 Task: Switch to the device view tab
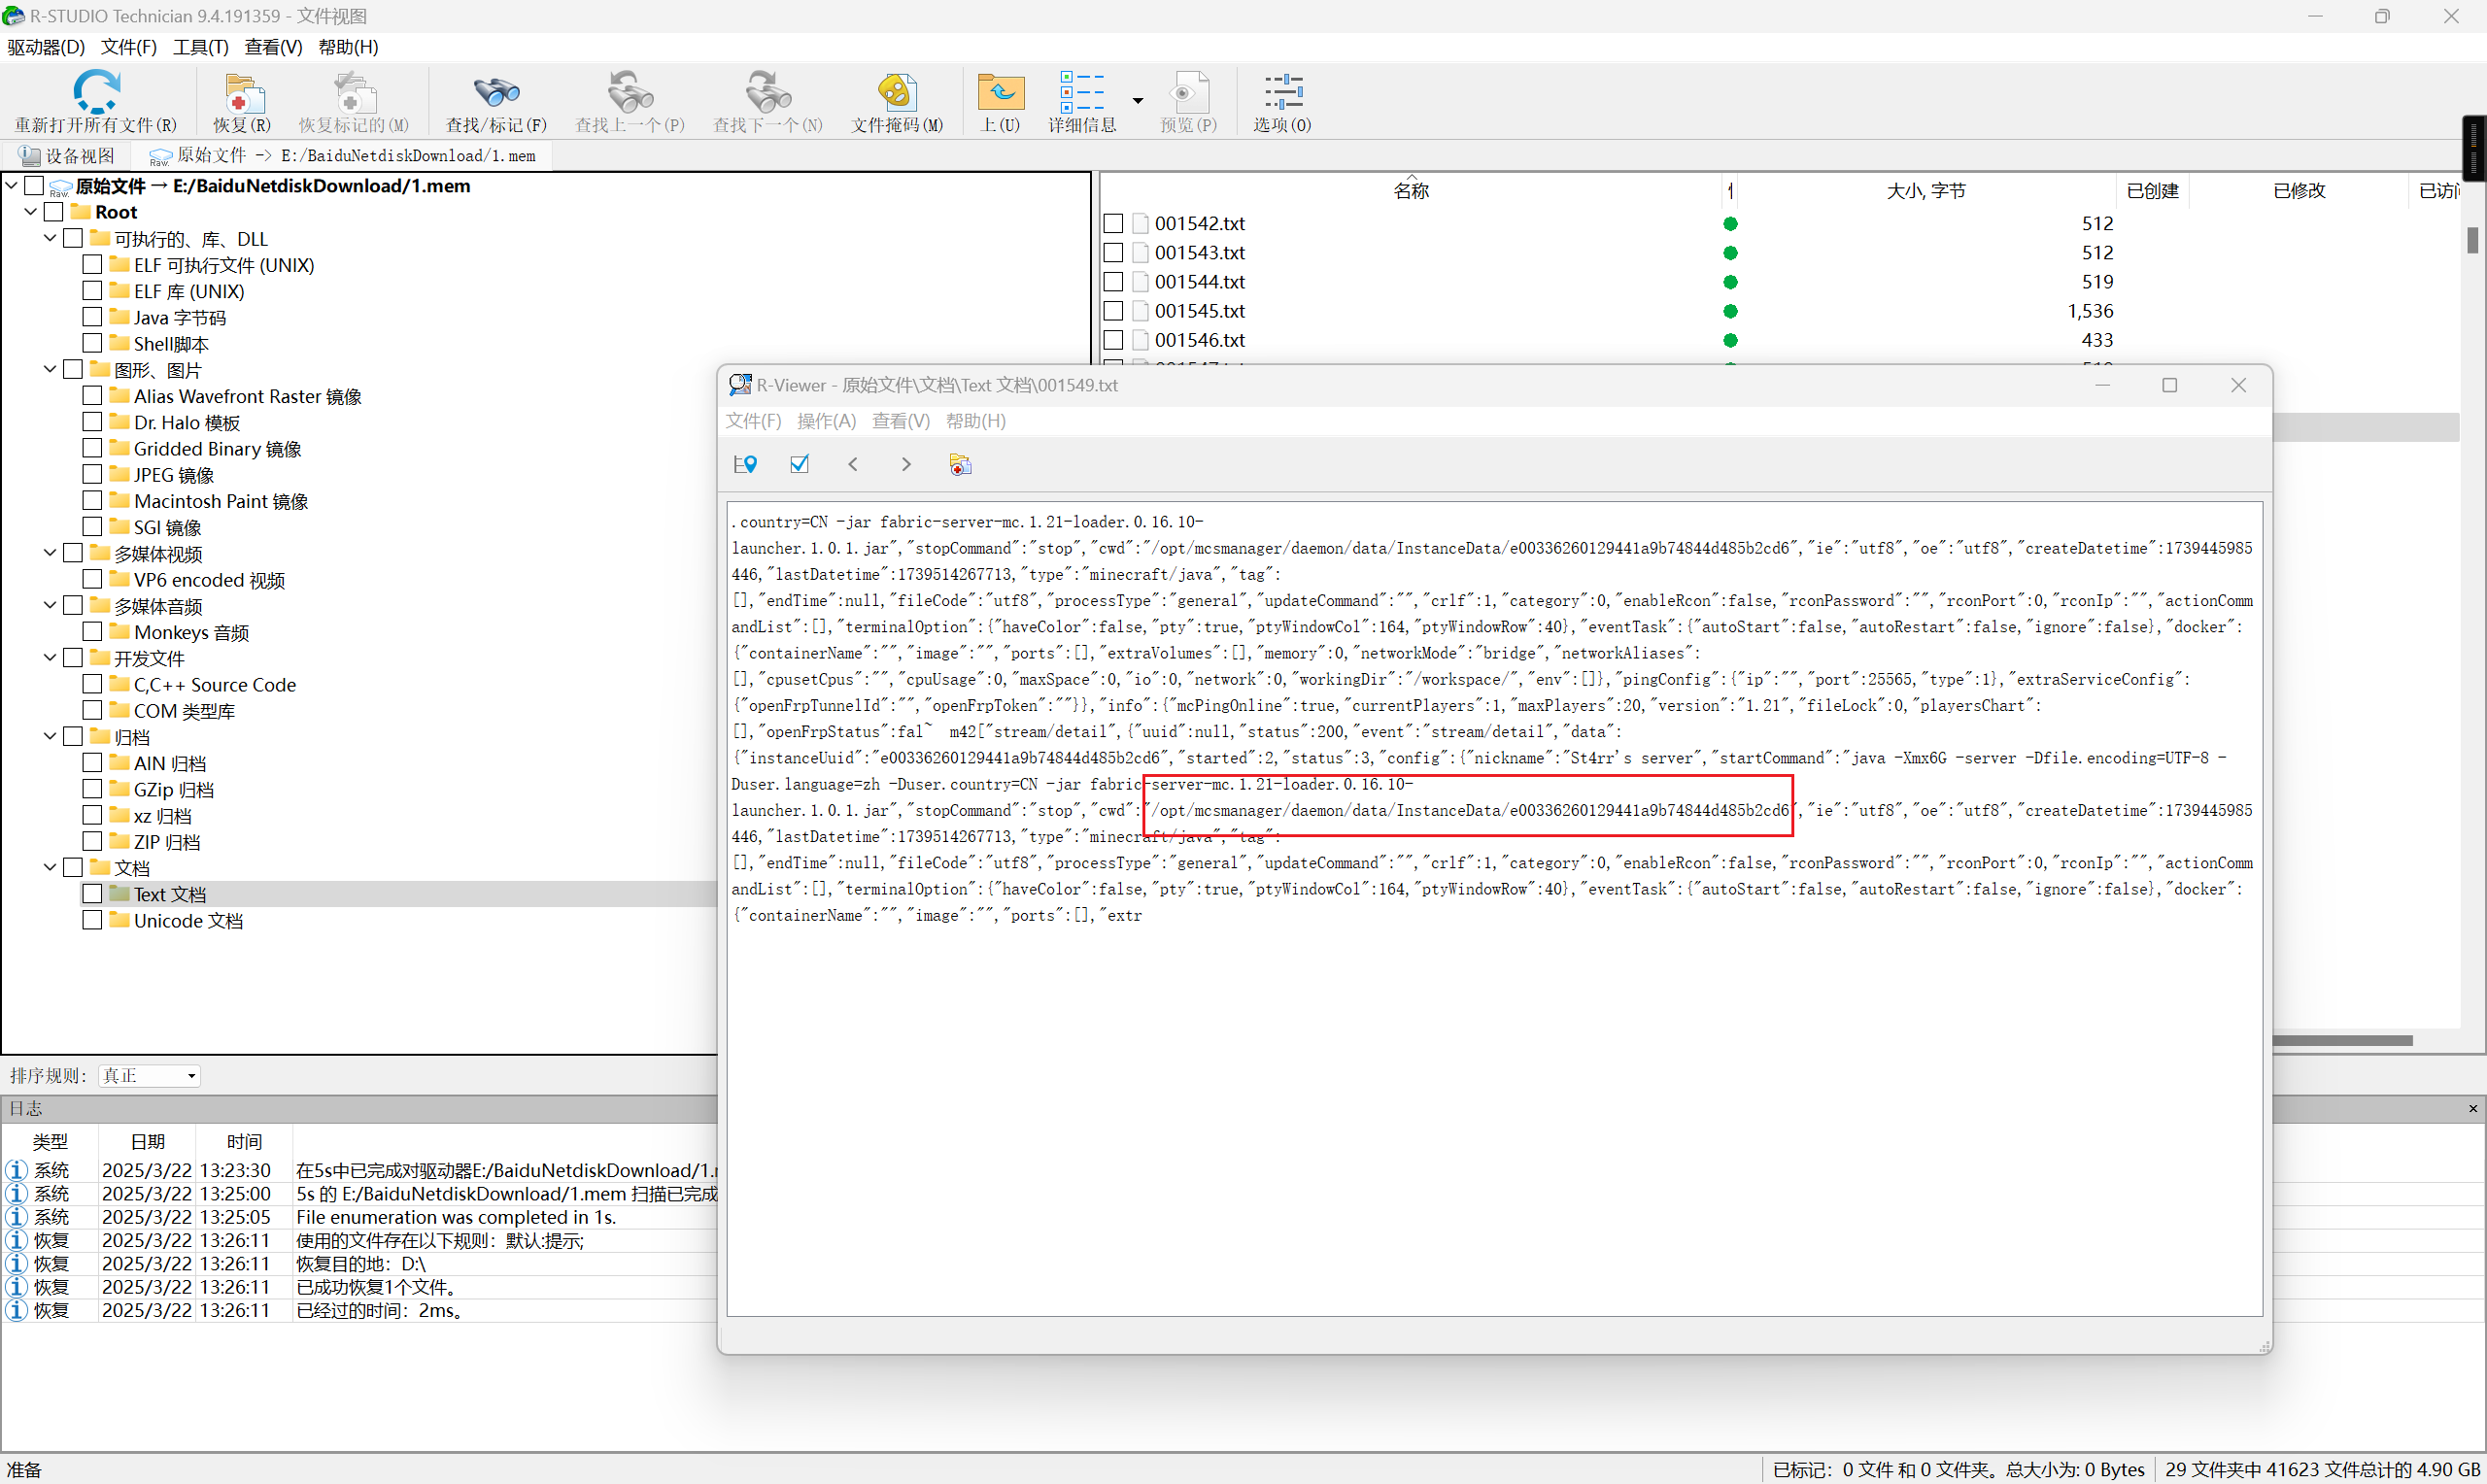click(68, 156)
